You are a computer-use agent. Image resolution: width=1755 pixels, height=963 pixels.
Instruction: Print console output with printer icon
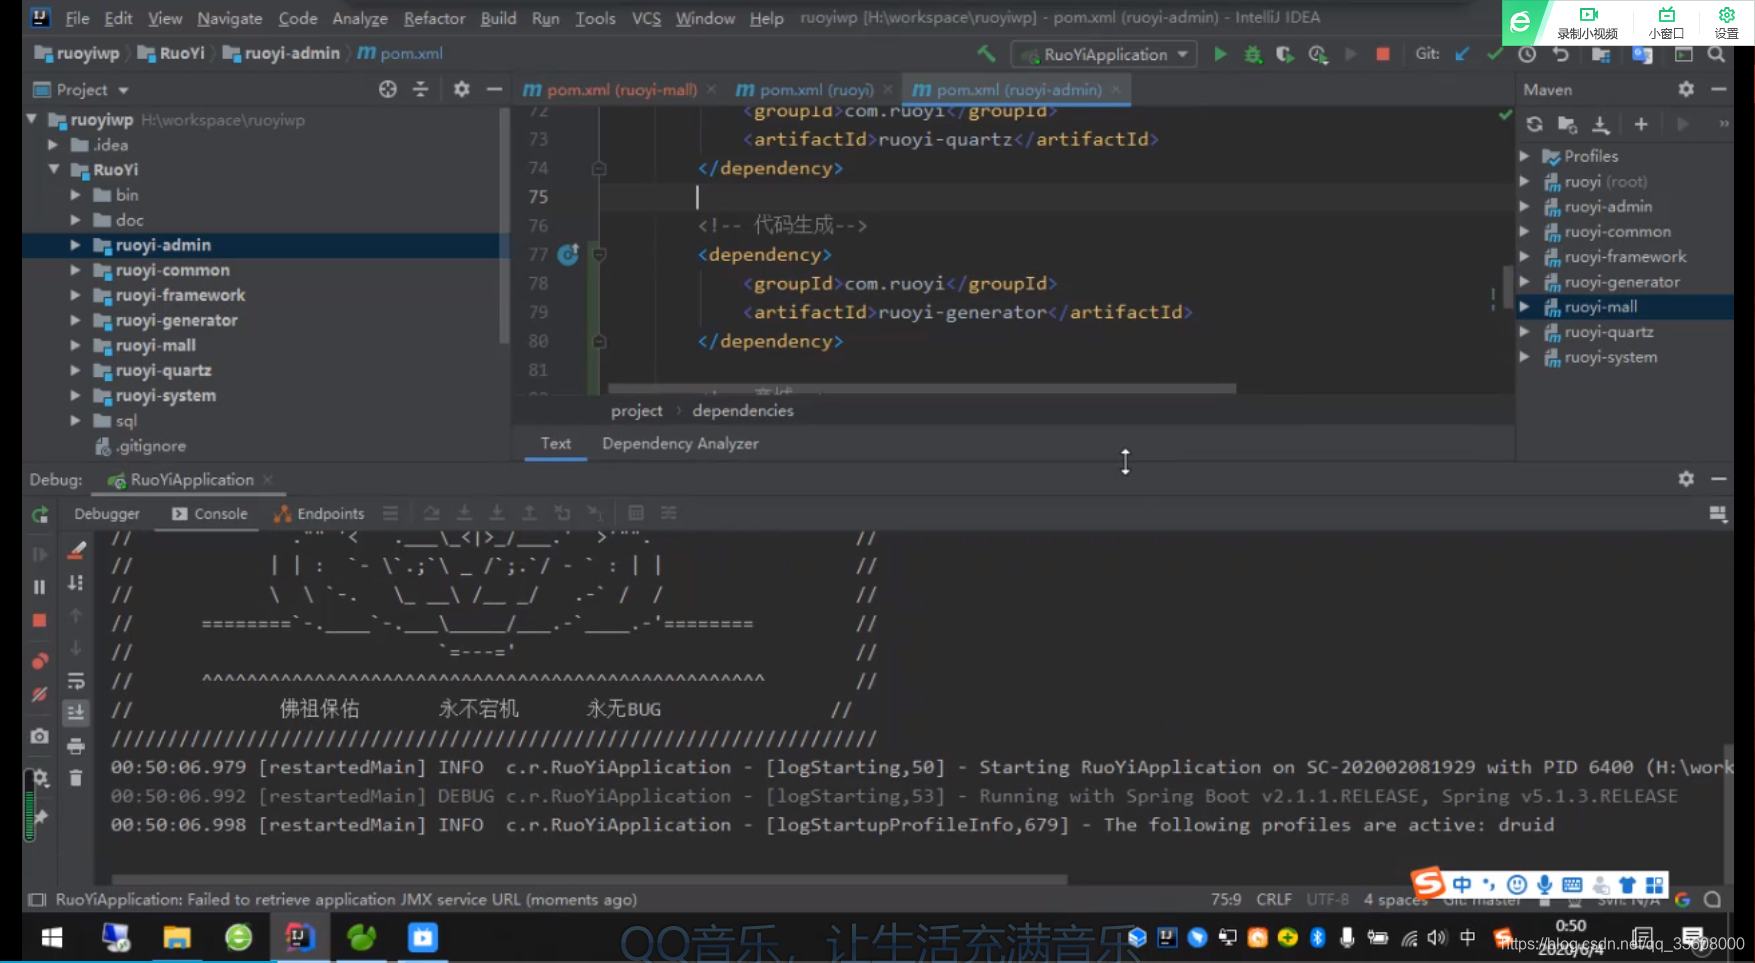coord(76,745)
